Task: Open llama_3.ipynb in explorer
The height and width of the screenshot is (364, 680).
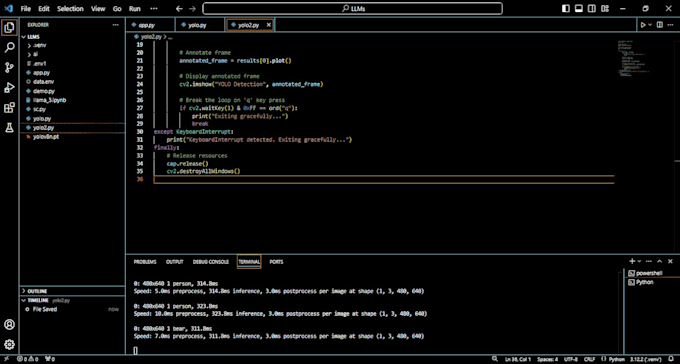Action: click(x=49, y=100)
